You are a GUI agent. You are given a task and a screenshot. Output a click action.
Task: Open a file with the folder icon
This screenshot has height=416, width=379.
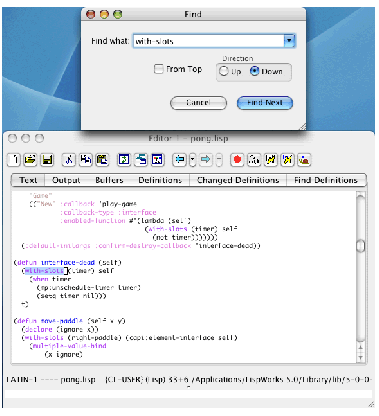pos(30,160)
